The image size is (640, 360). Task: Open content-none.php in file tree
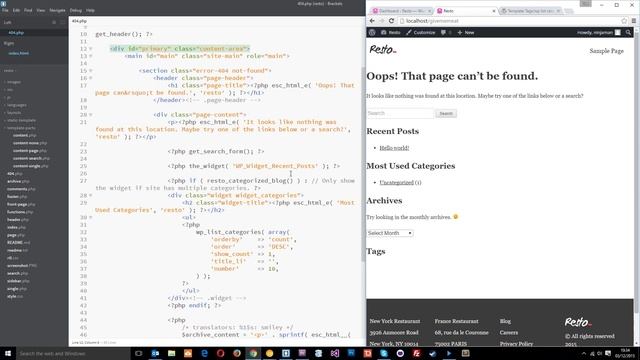(29, 143)
